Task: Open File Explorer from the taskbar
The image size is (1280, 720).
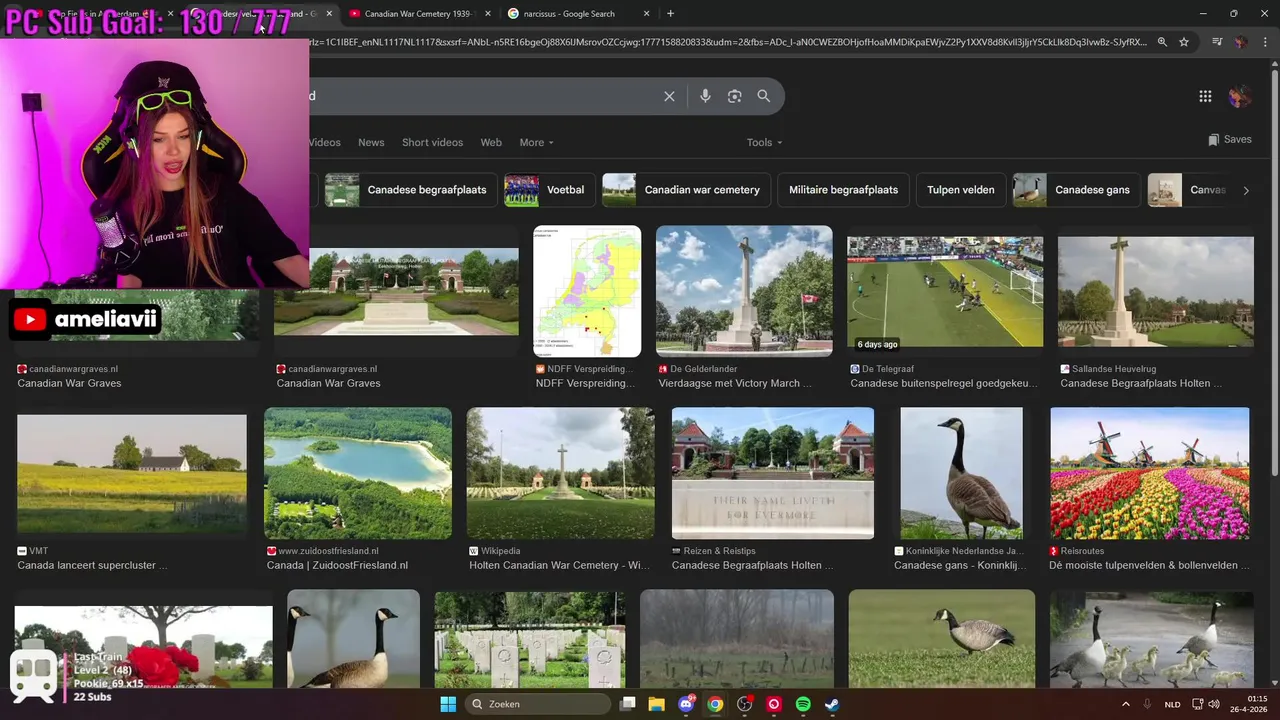Action: [x=656, y=704]
